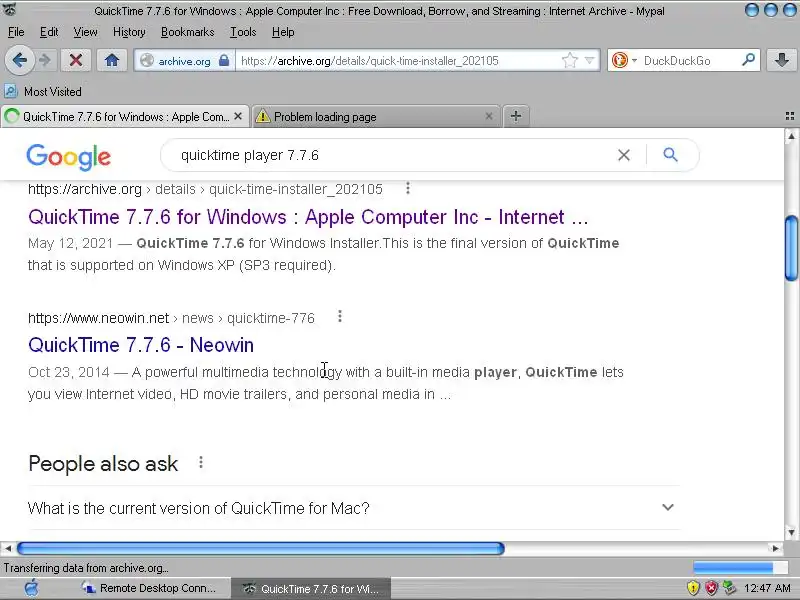Clear the Google search query with X

click(x=623, y=155)
